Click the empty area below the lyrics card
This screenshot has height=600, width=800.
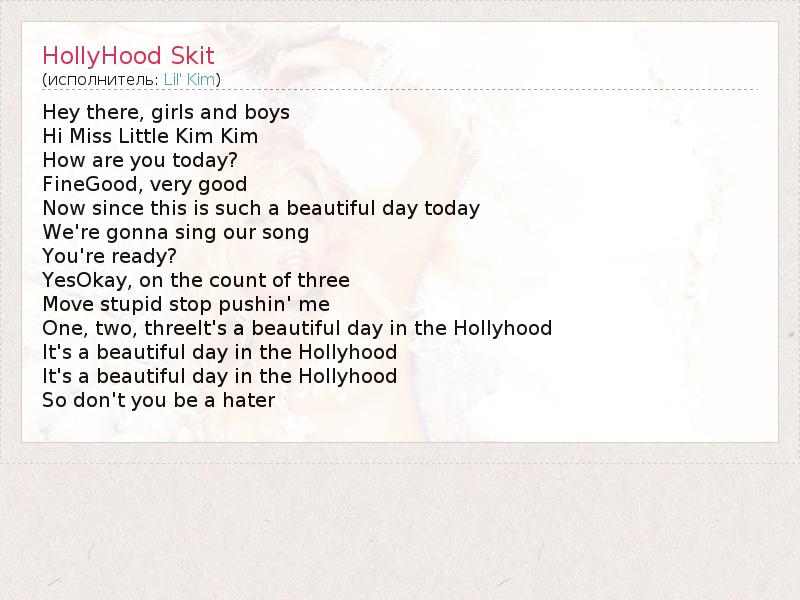[400, 530]
